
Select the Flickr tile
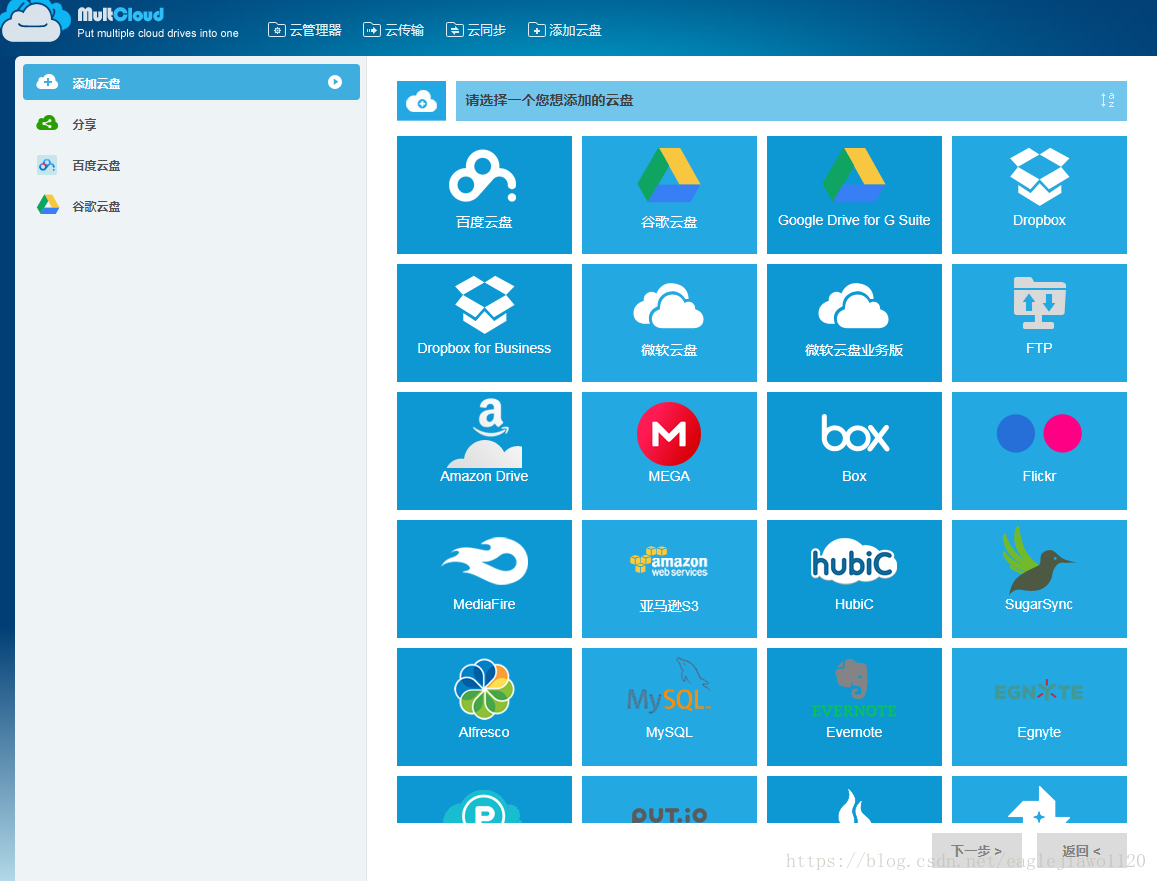click(x=1039, y=451)
